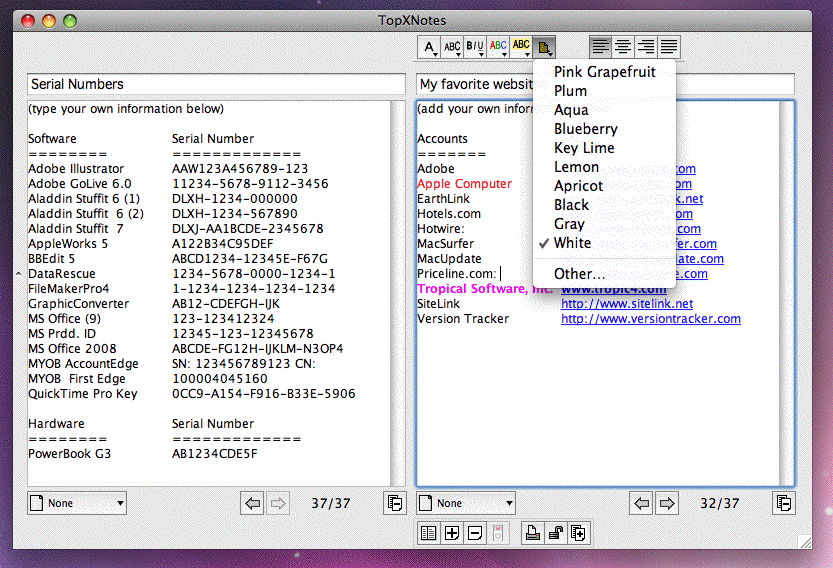Viewport: 833px width, 568px height.
Task: Open the multicolor ABC text color dropdown
Action: (498, 47)
